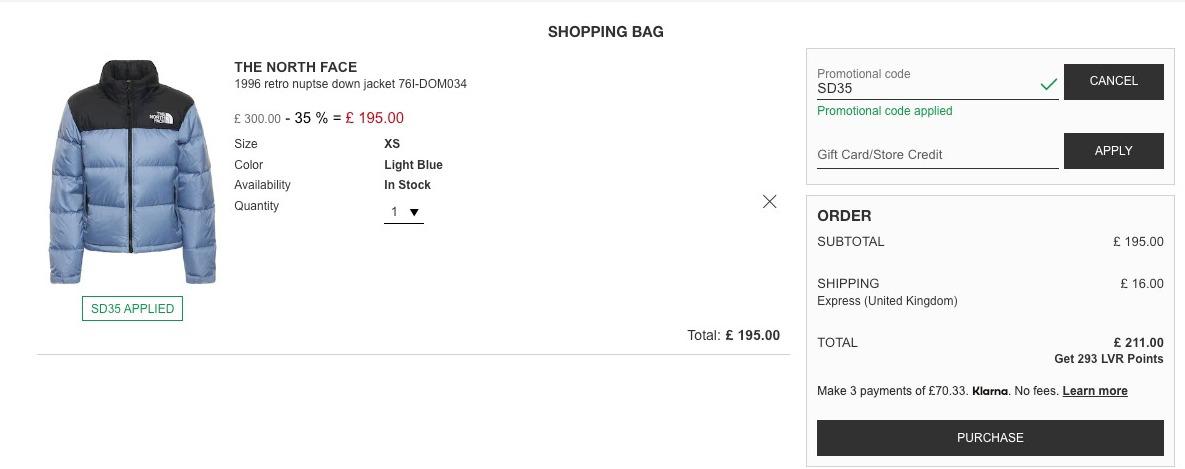This screenshot has height=469, width=1185.
Task: Click THE NORTH FACE brand title
Action: pos(295,67)
